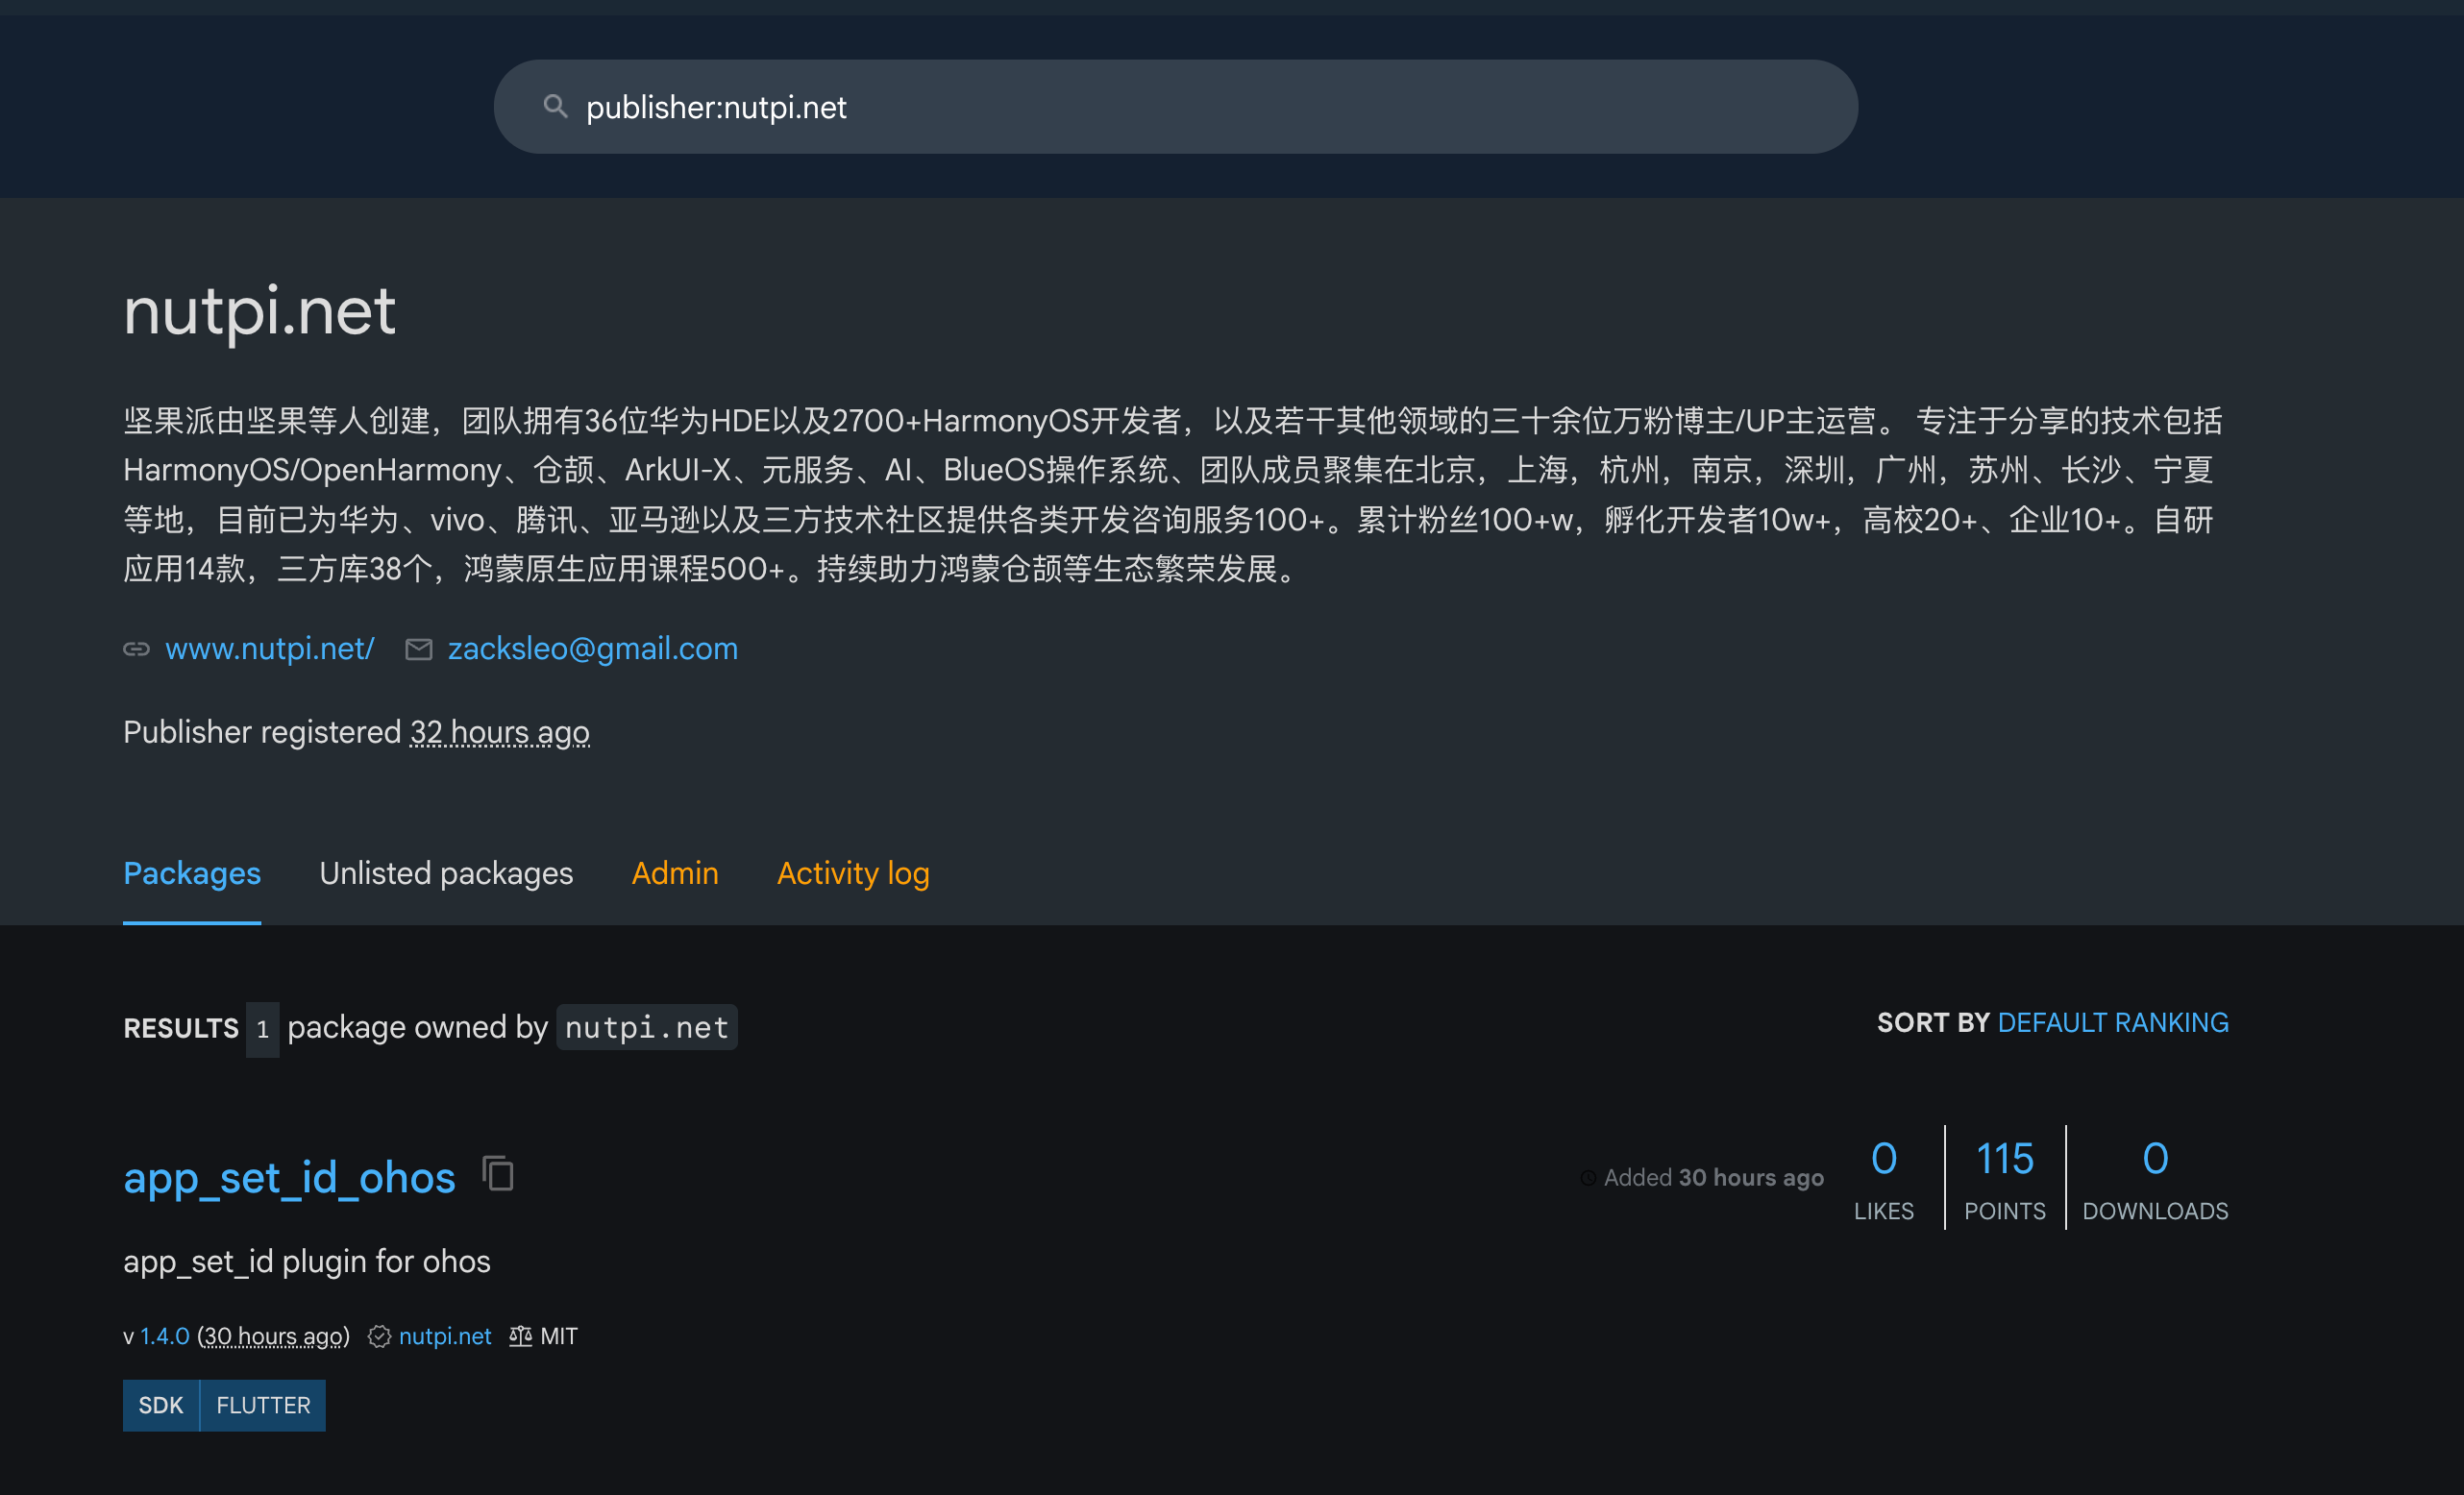Image resolution: width=2464 pixels, height=1495 pixels.
Task: Select the Packages tab
Action: click(x=192, y=873)
